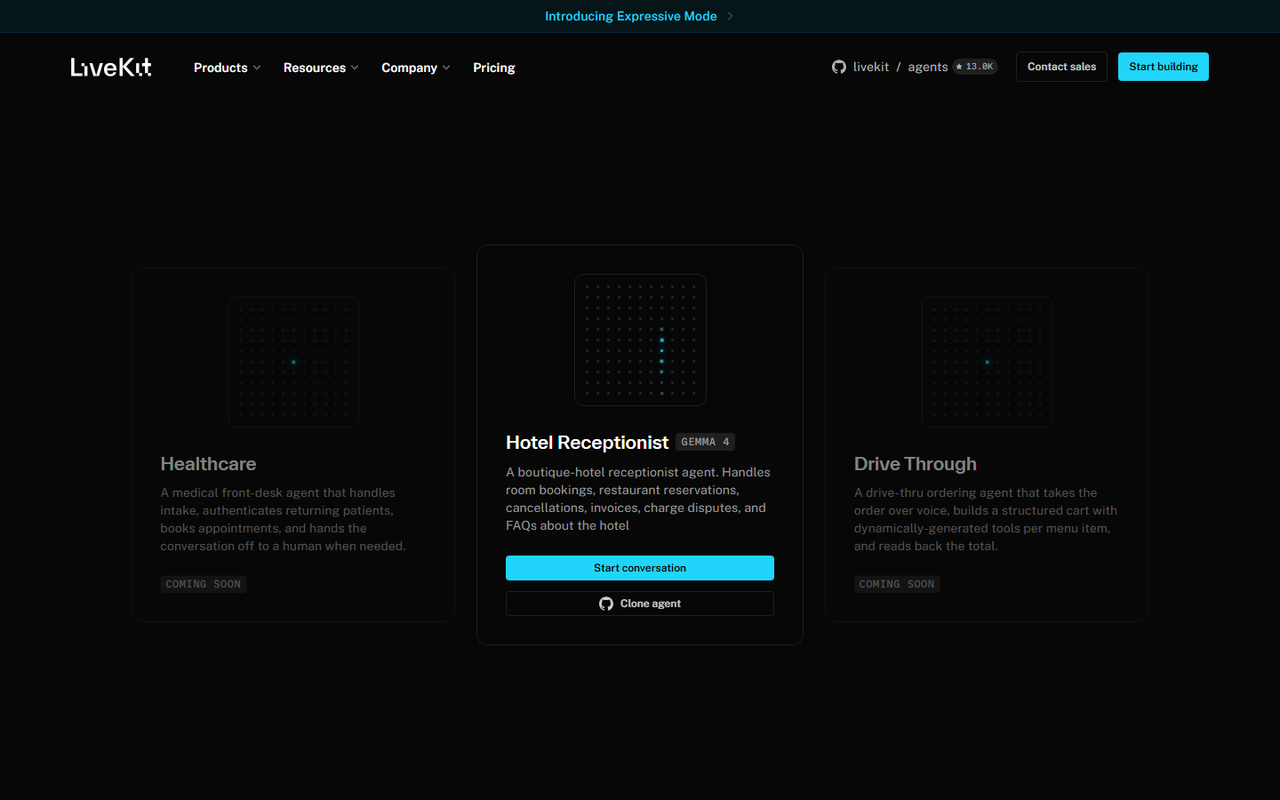1280x800 pixels.
Task: Click the Start building button
Action: 1163,67
